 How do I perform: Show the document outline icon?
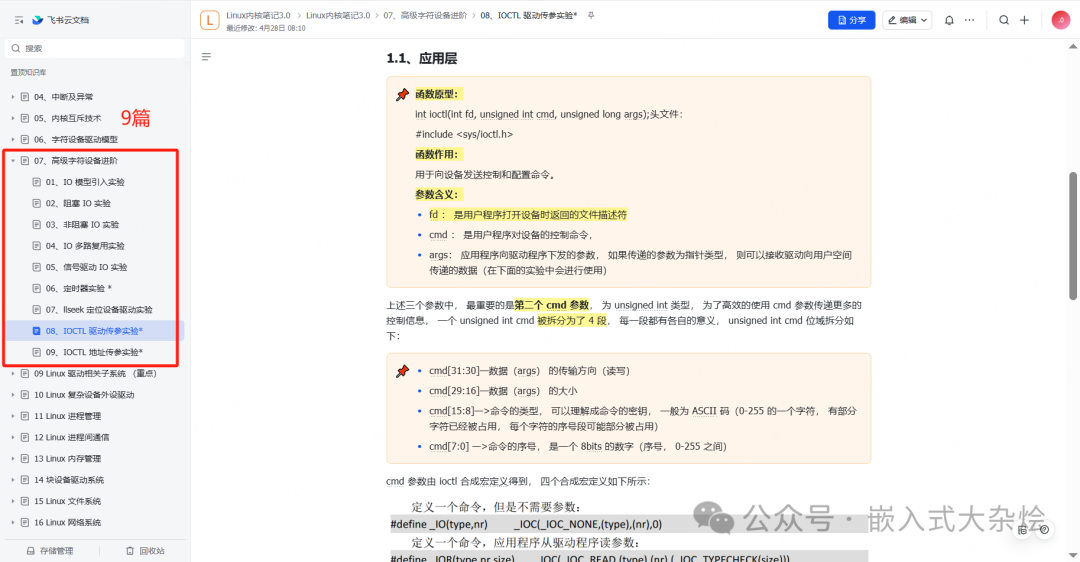point(206,56)
